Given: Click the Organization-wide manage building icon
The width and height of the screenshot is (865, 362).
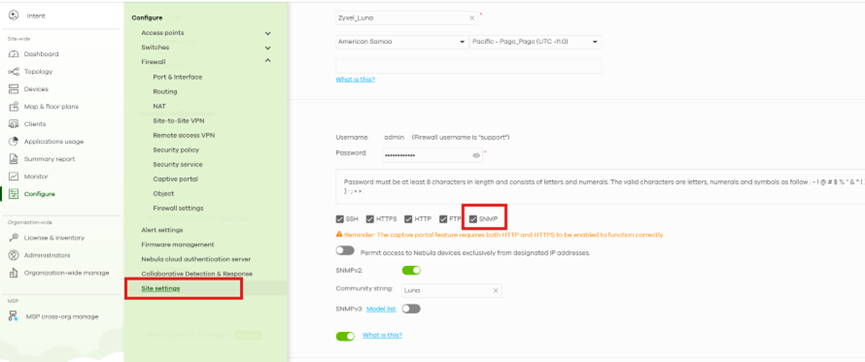Looking at the screenshot, I should [x=14, y=273].
